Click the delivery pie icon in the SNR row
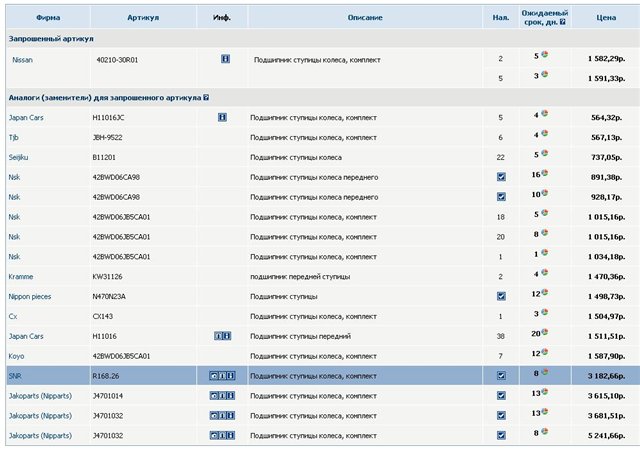This screenshot has width=640, height=454. [544, 372]
